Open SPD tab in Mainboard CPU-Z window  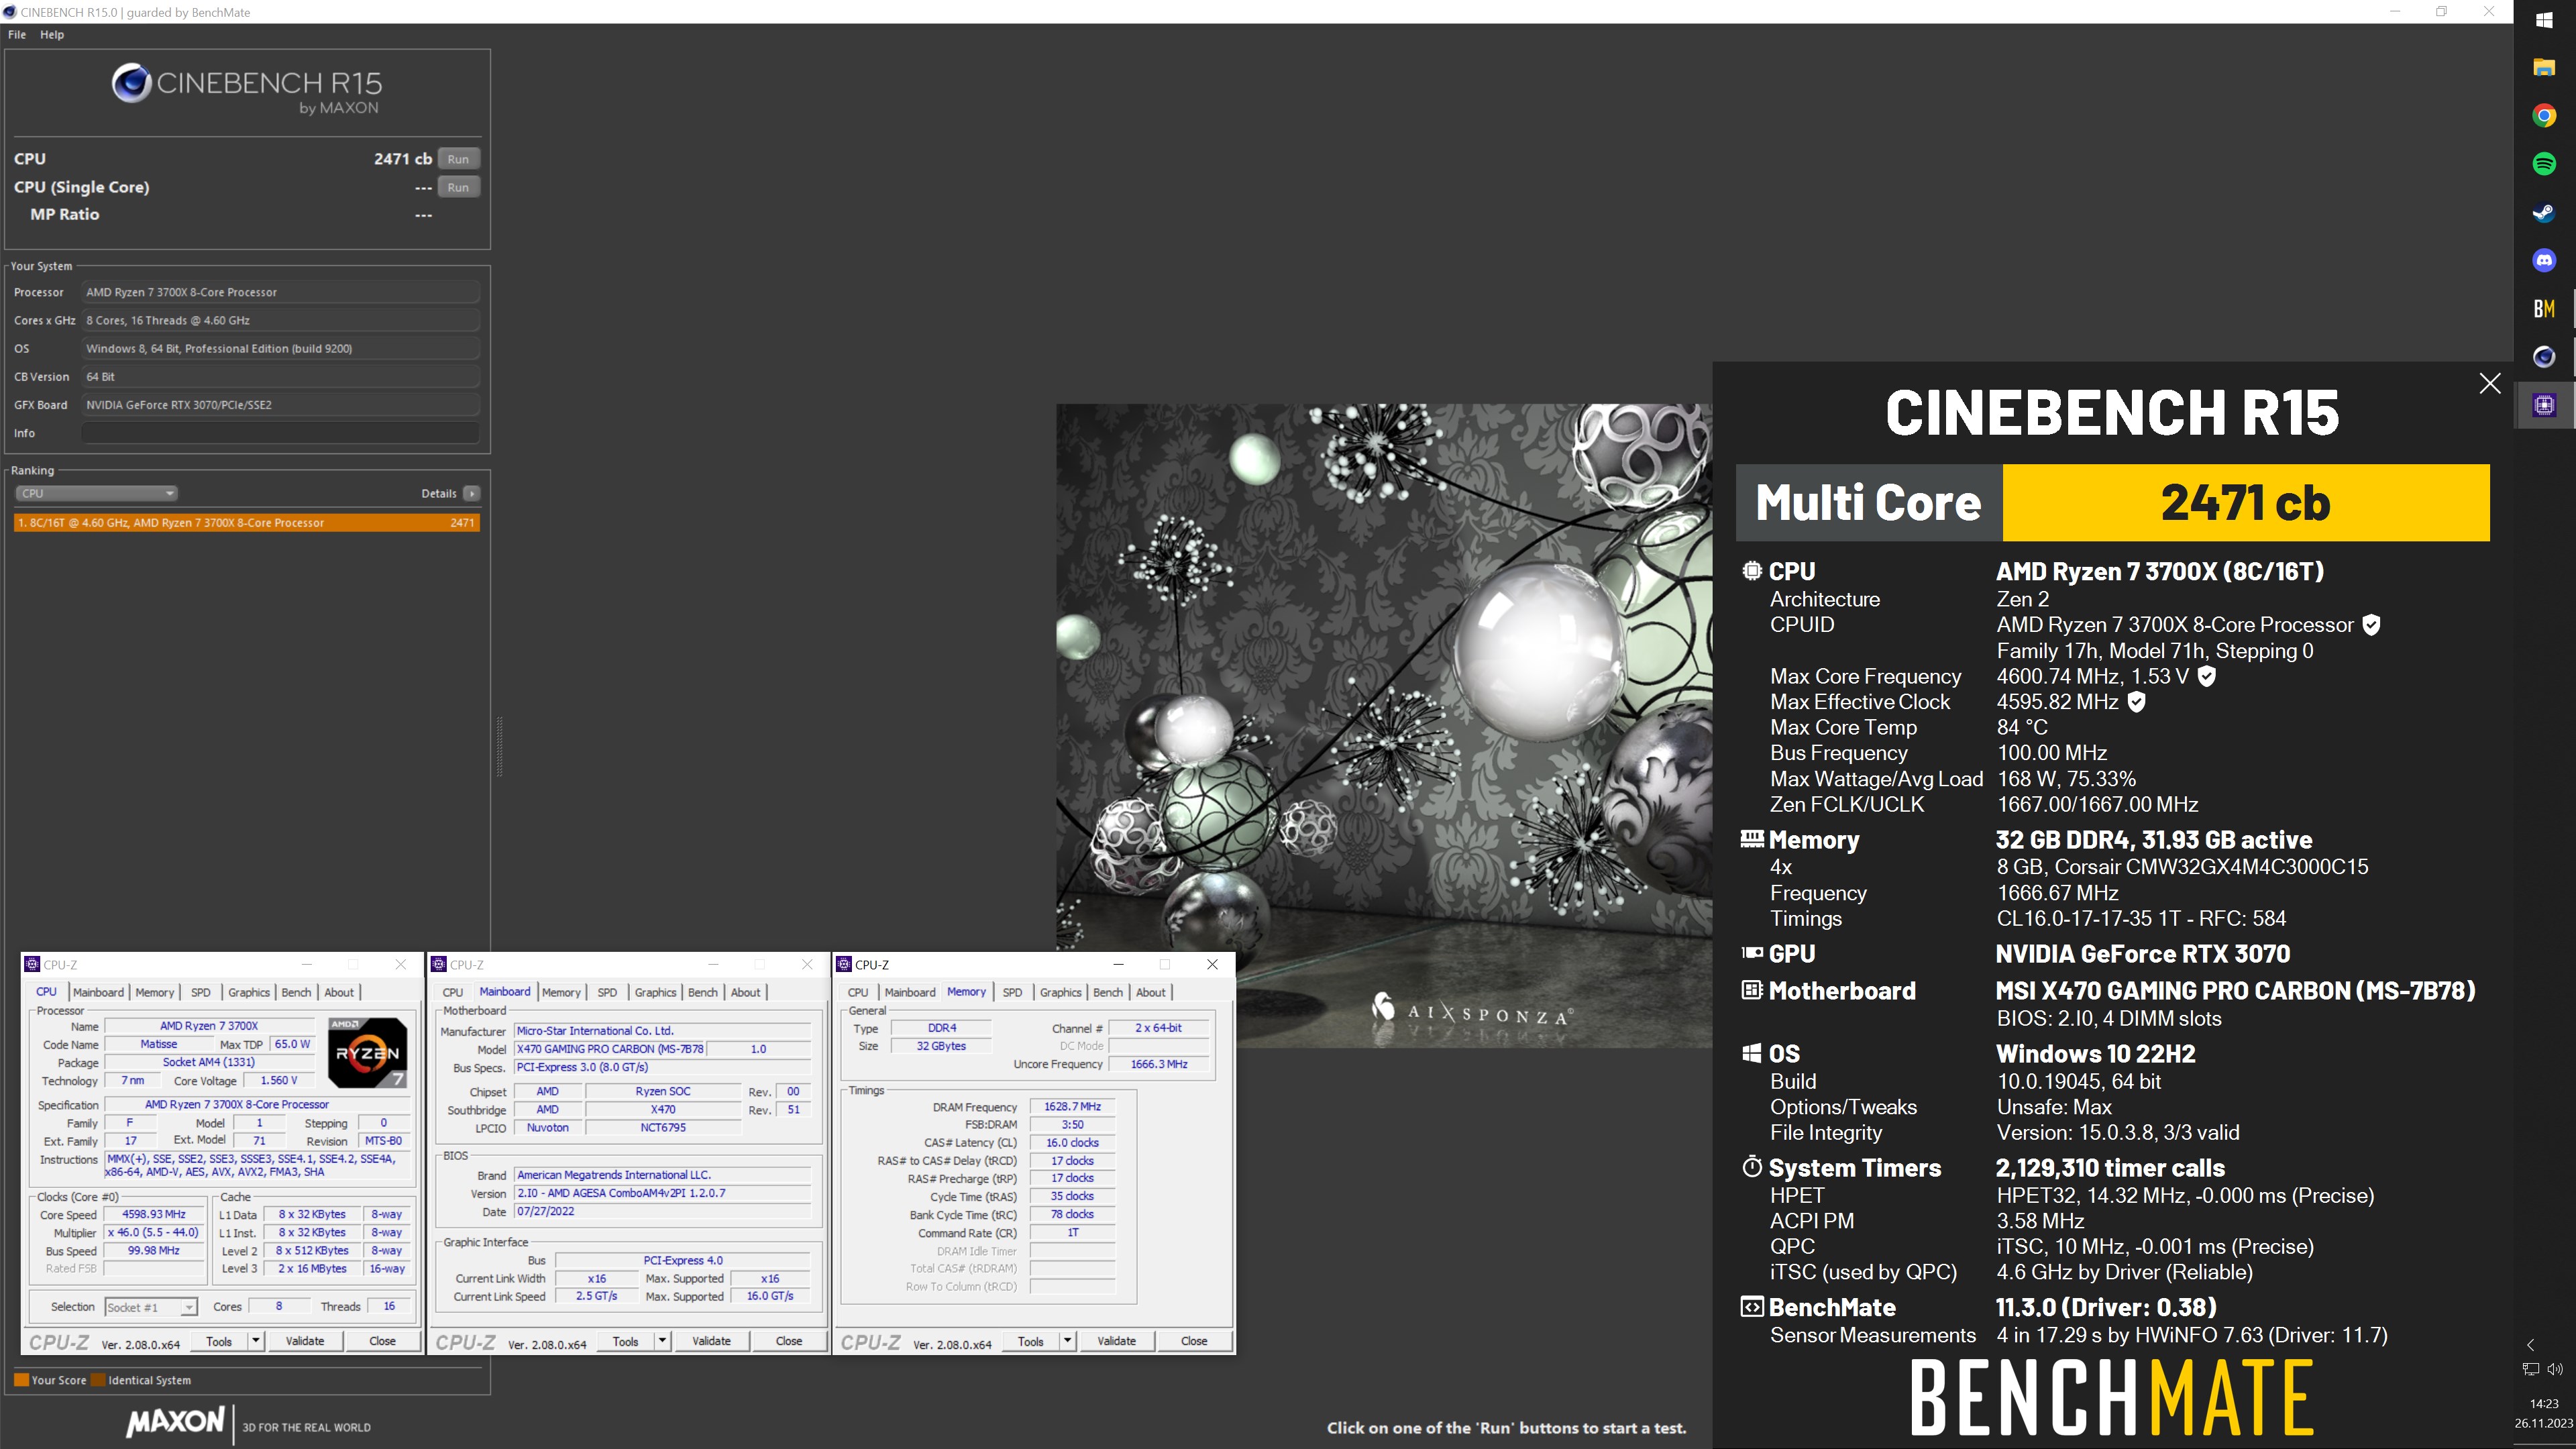coord(607,992)
